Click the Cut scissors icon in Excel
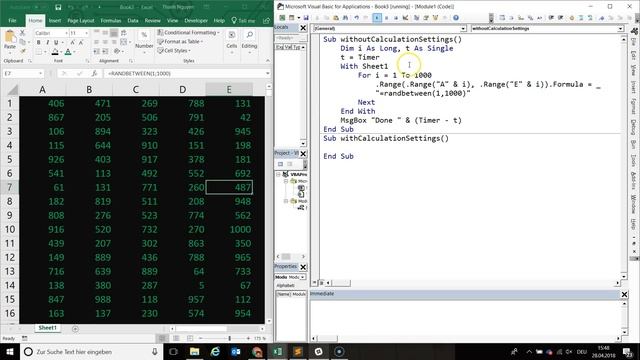The width and height of the screenshot is (640, 360). coord(22,33)
